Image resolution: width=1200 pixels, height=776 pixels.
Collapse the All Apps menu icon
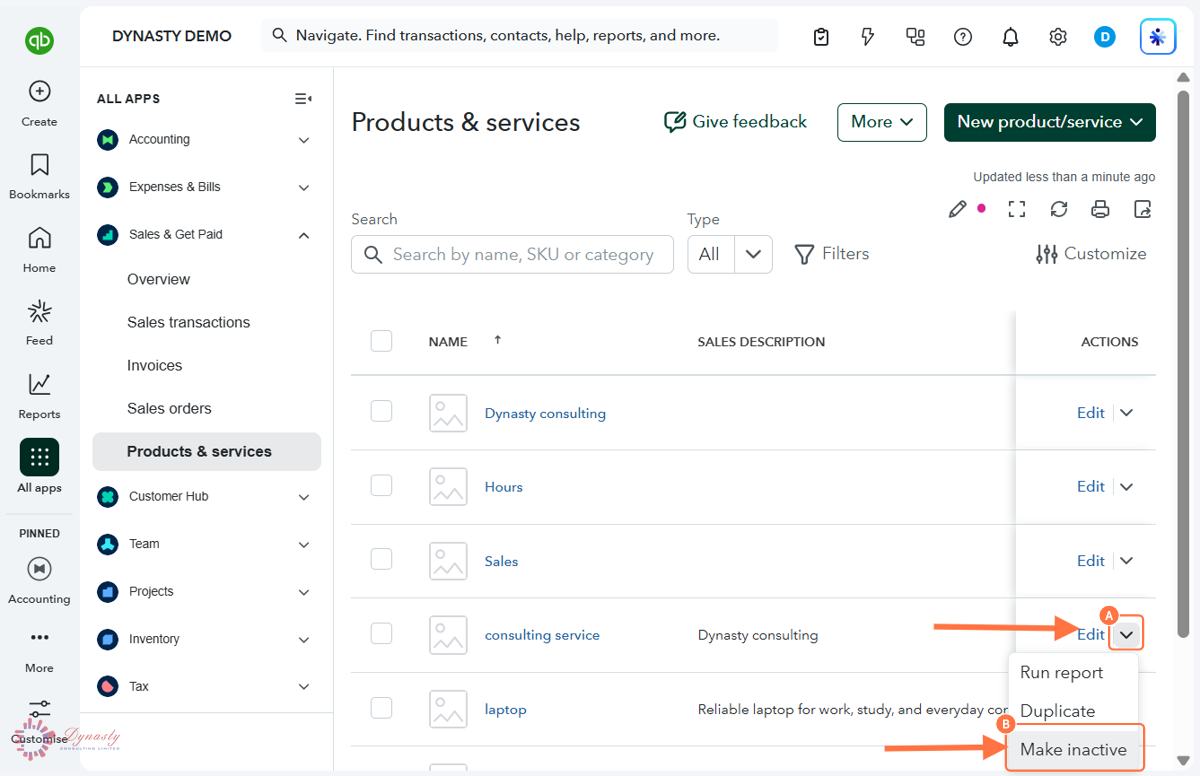(x=303, y=99)
